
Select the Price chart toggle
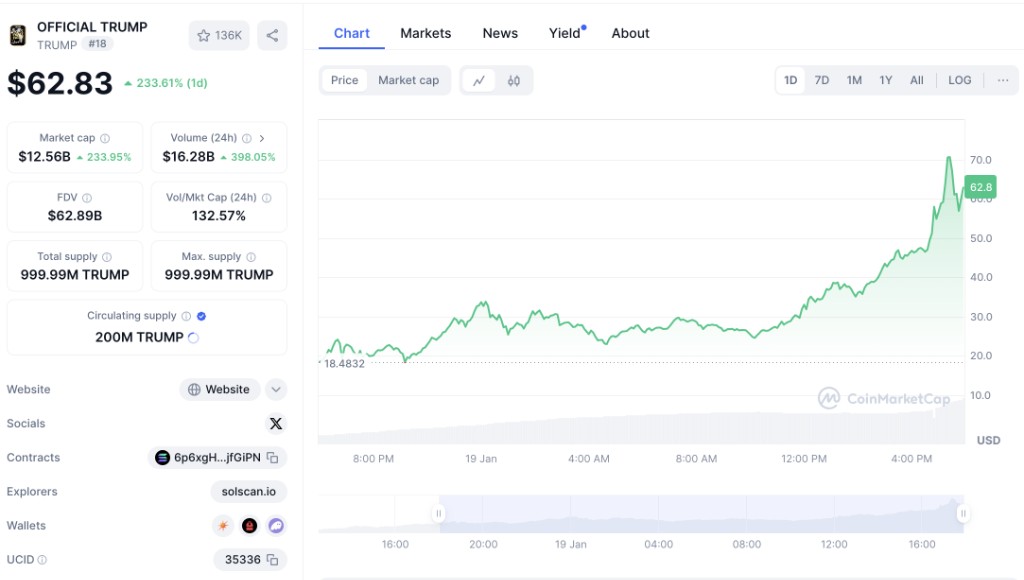(x=344, y=80)
